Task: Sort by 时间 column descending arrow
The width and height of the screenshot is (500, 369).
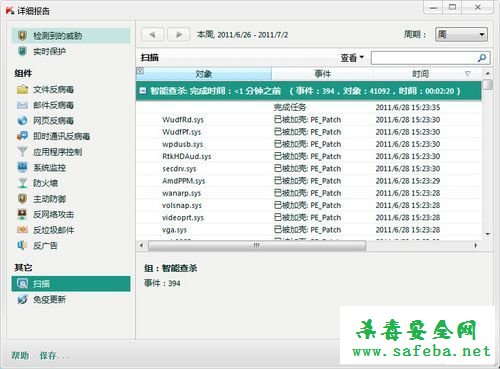Action: (x=468, y=74)
